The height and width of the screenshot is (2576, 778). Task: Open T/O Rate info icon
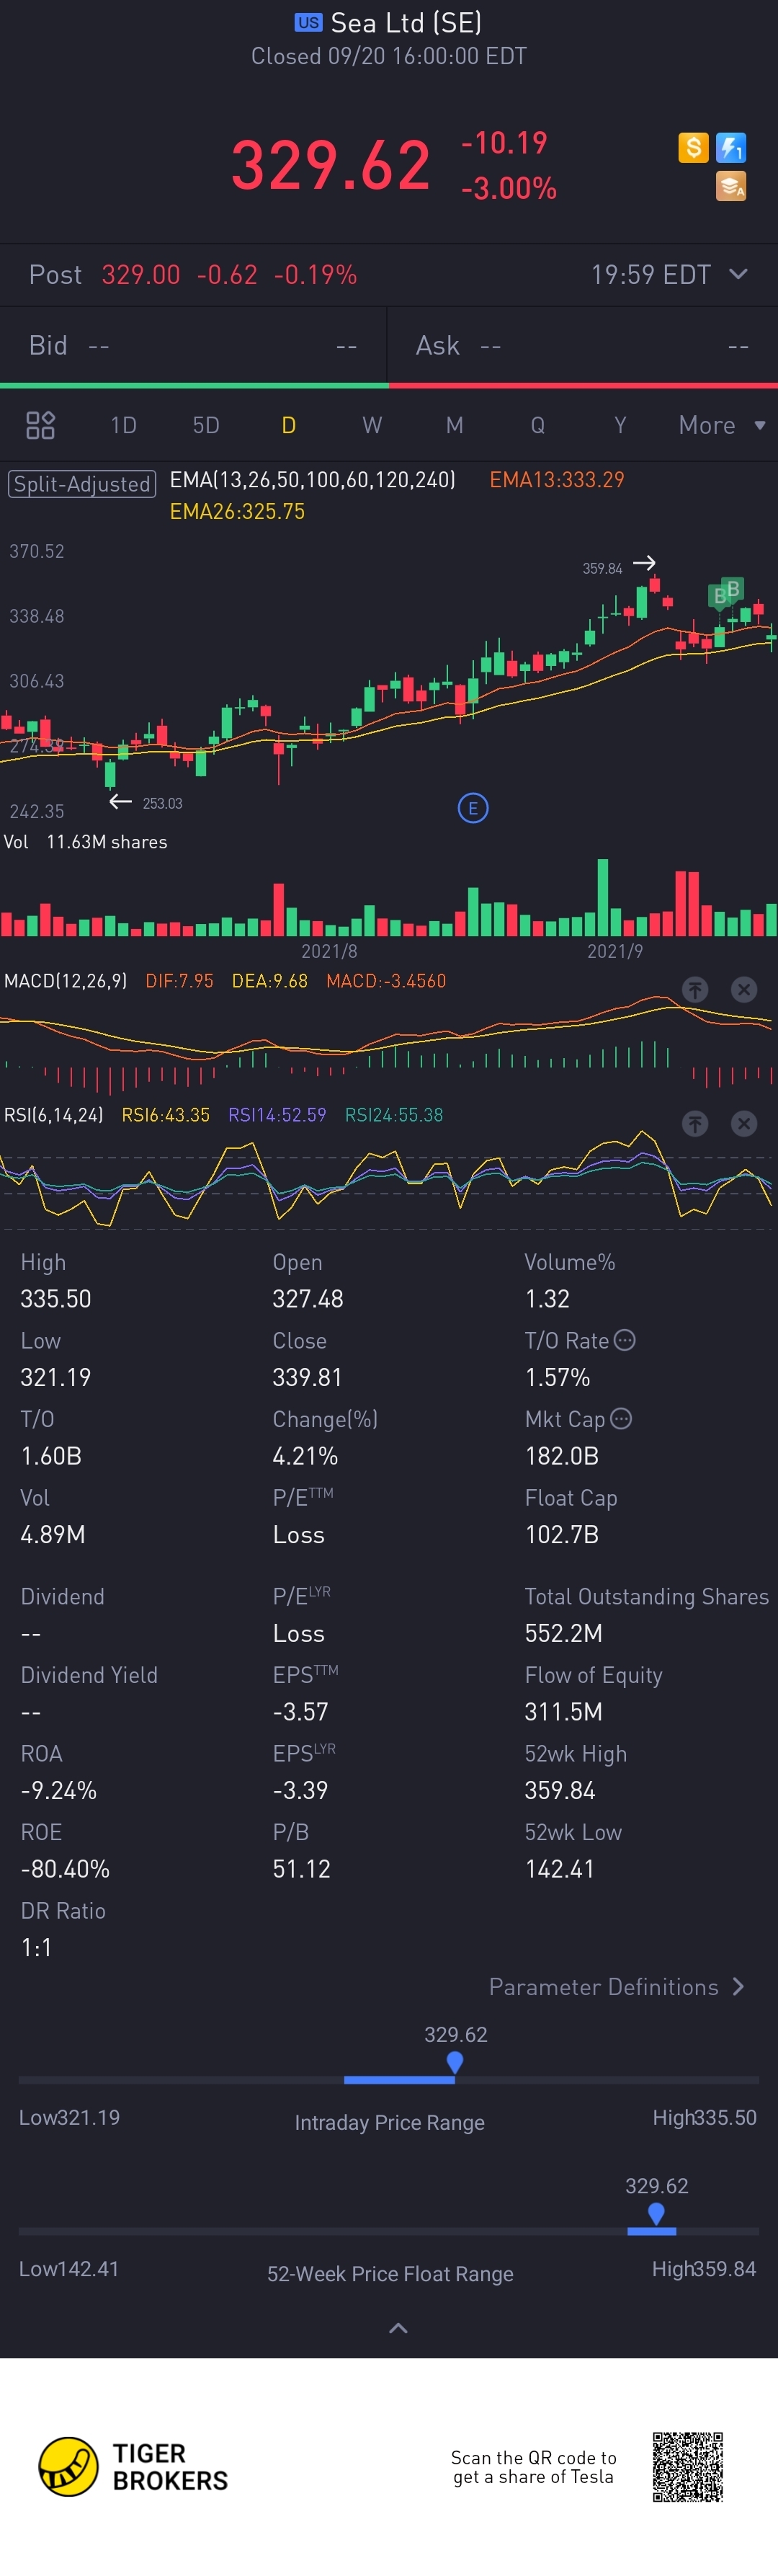tap(625, 1340)
